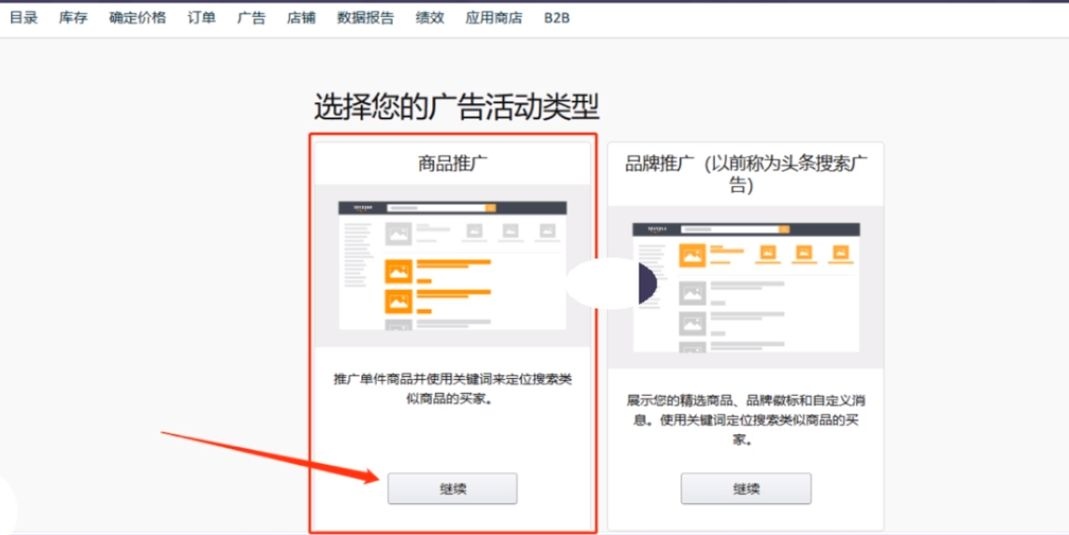Open the 订单 menu
Image resolution: width=1069 pixels, height=535 pixels.
click(x=201, y=18)
